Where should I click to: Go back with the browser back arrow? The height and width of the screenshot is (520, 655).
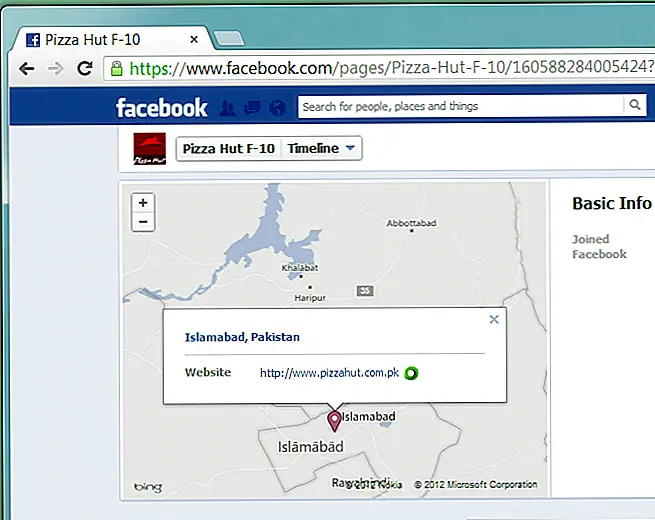[x=27, y=68]
